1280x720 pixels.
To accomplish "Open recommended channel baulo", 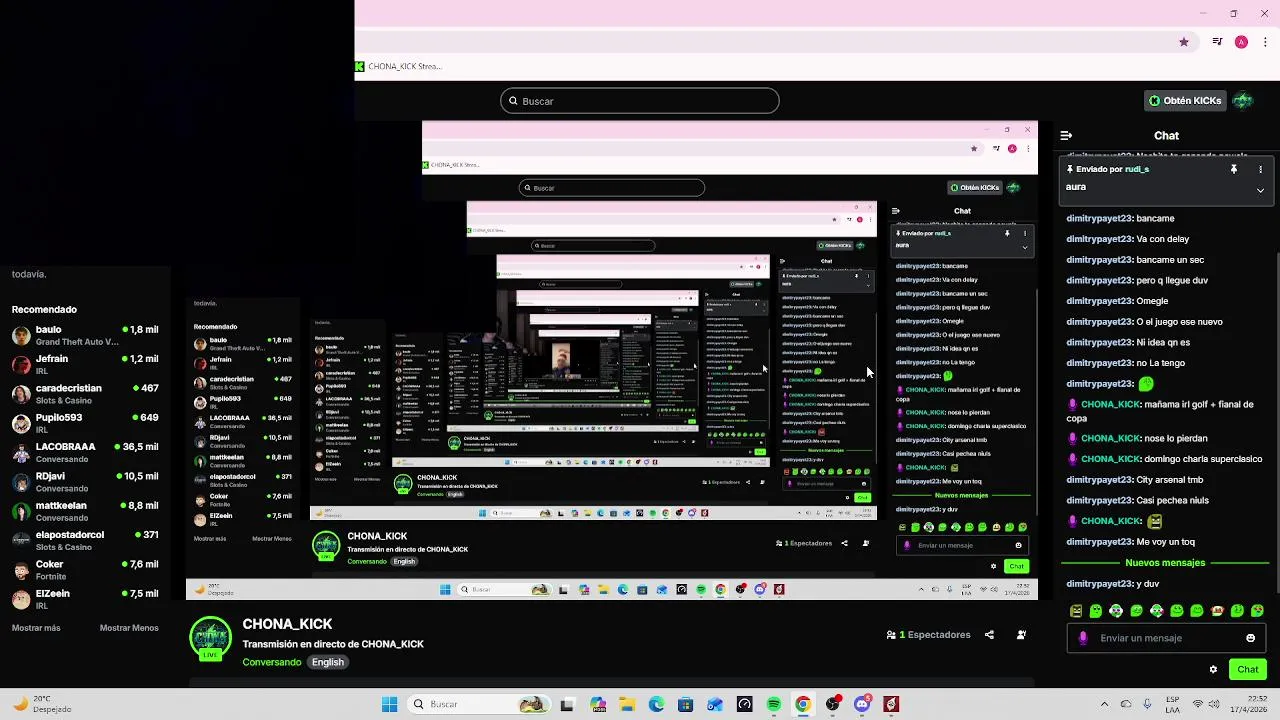I will tap(85, 335).
